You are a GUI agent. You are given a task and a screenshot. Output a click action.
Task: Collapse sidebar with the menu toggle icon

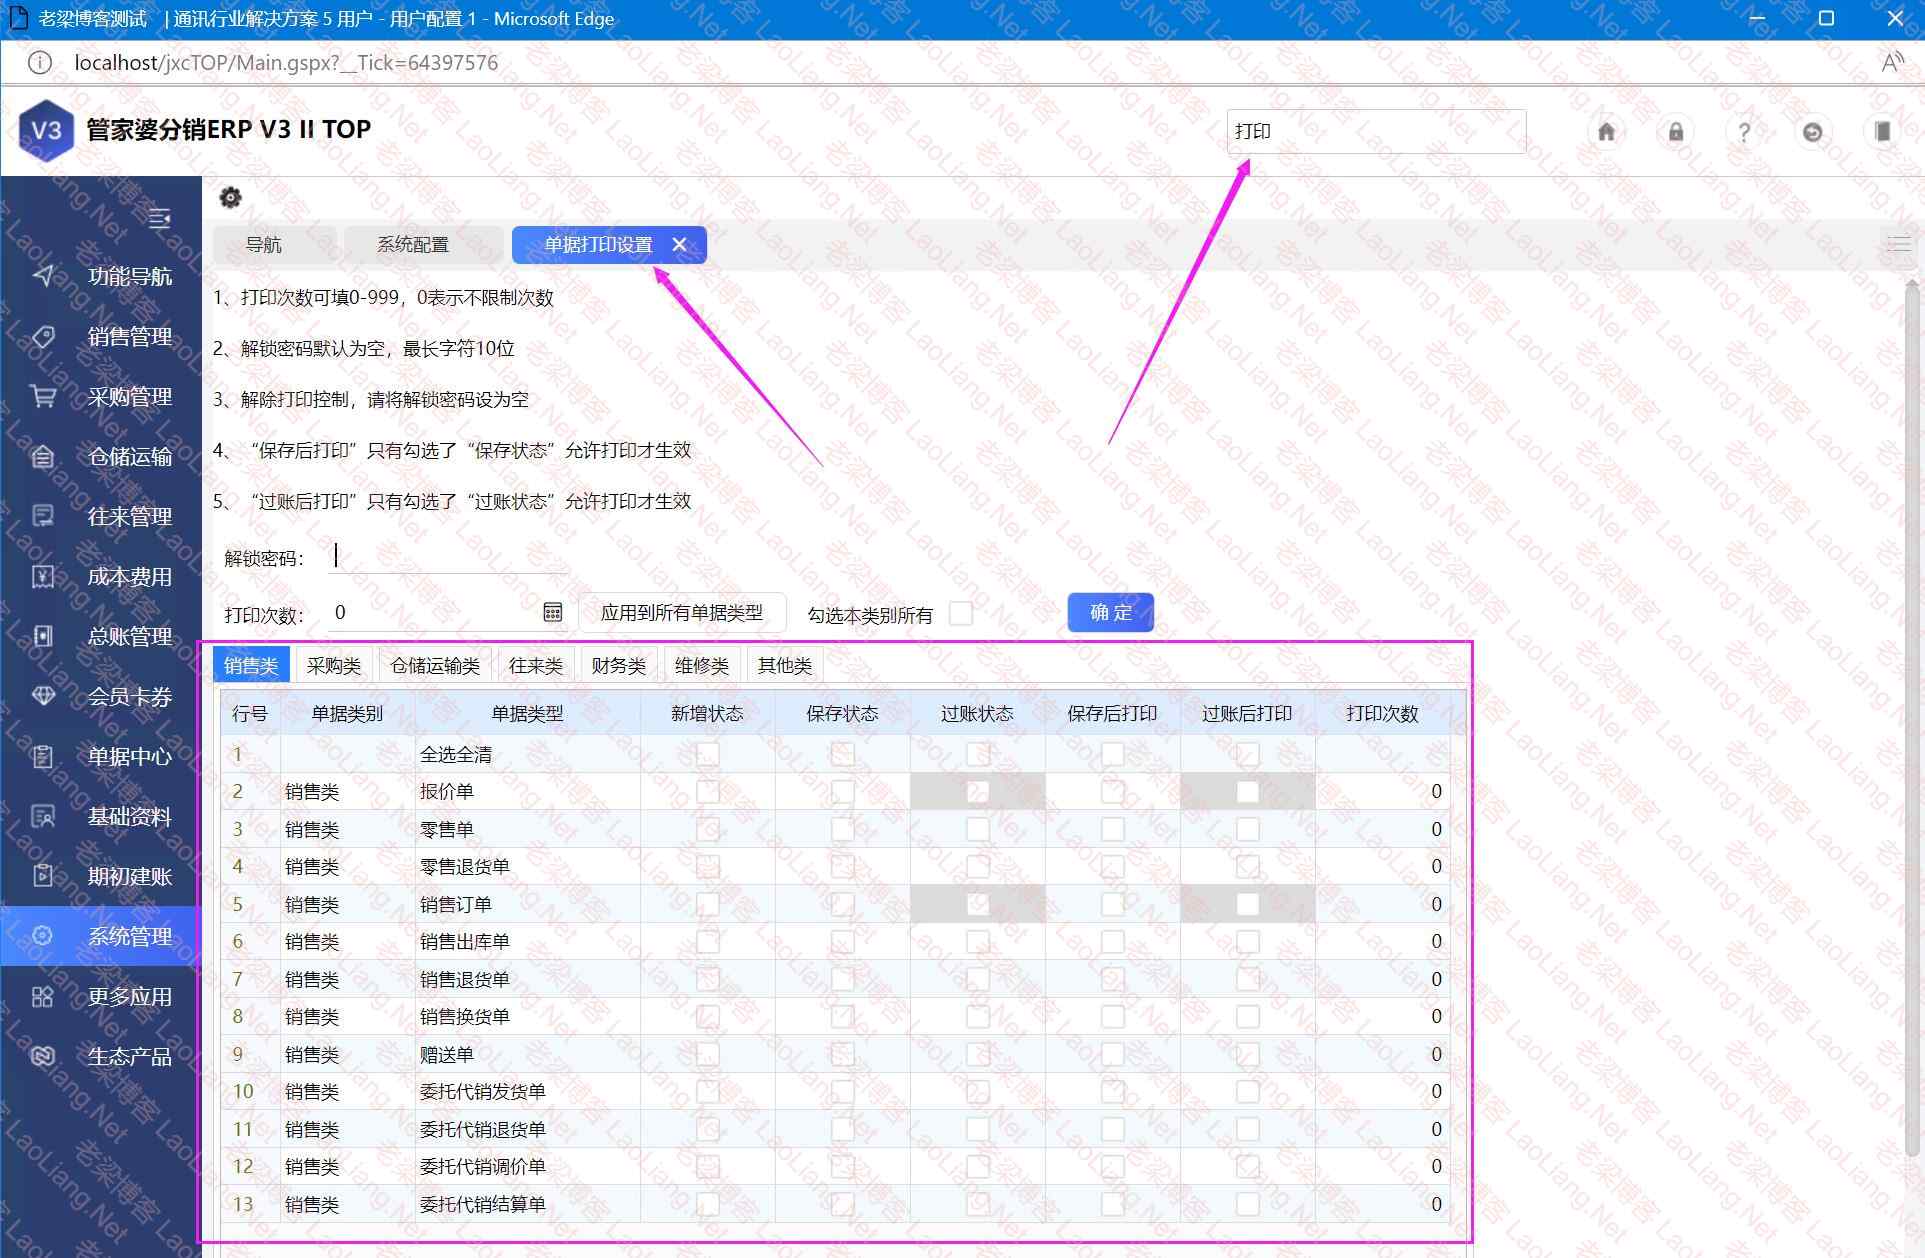tap(159, 218)
